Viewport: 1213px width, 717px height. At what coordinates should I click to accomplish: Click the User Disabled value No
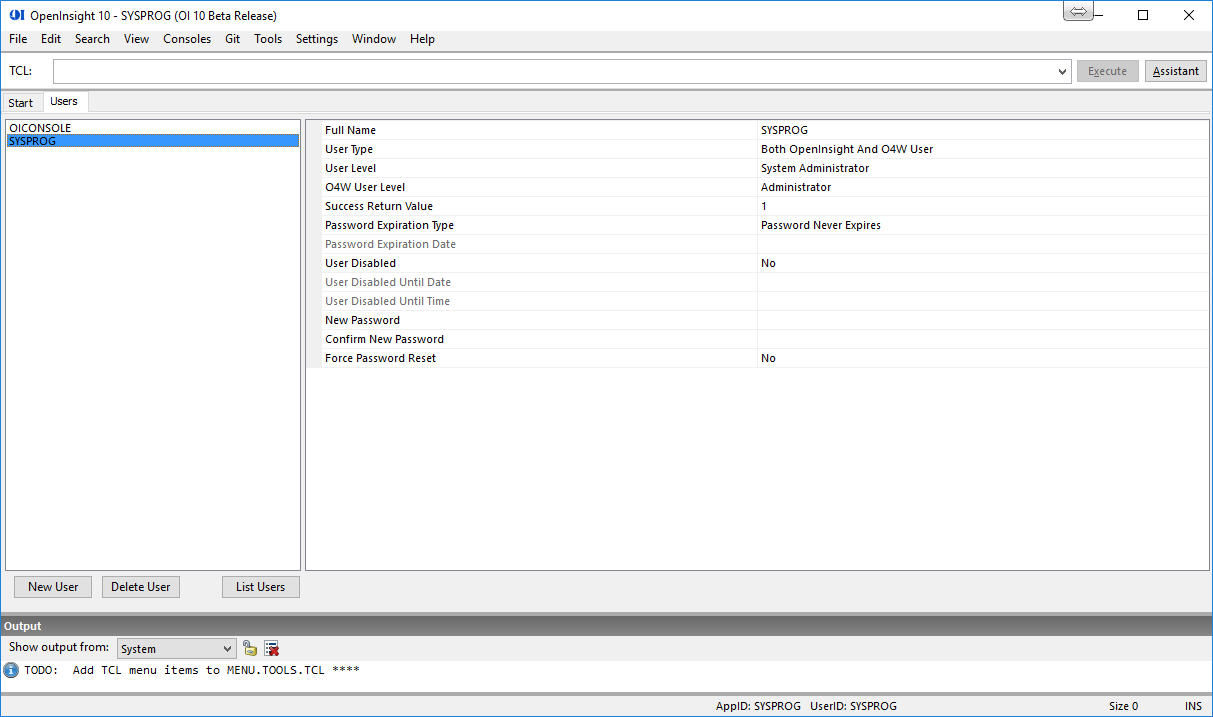[x=983, y=263]
